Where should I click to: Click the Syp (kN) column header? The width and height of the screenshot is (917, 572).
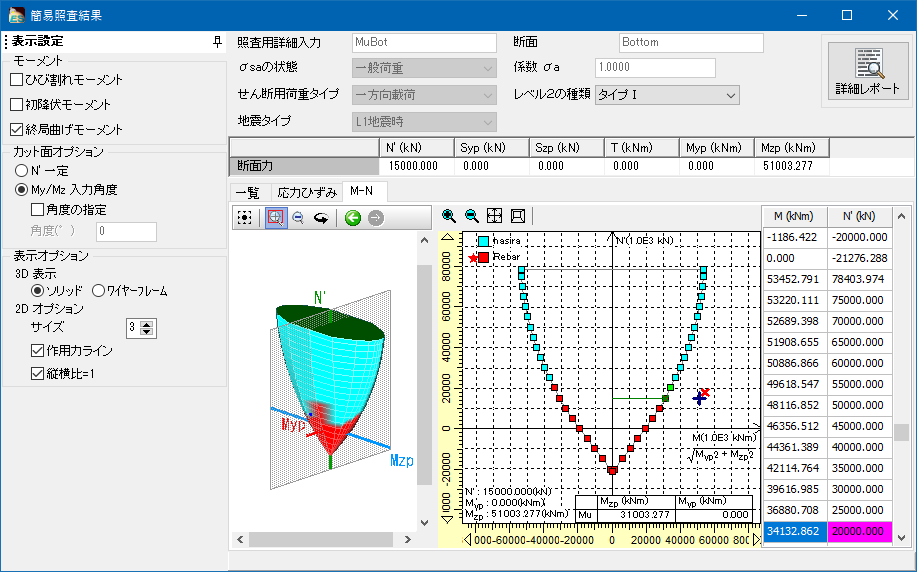(492, 148)
